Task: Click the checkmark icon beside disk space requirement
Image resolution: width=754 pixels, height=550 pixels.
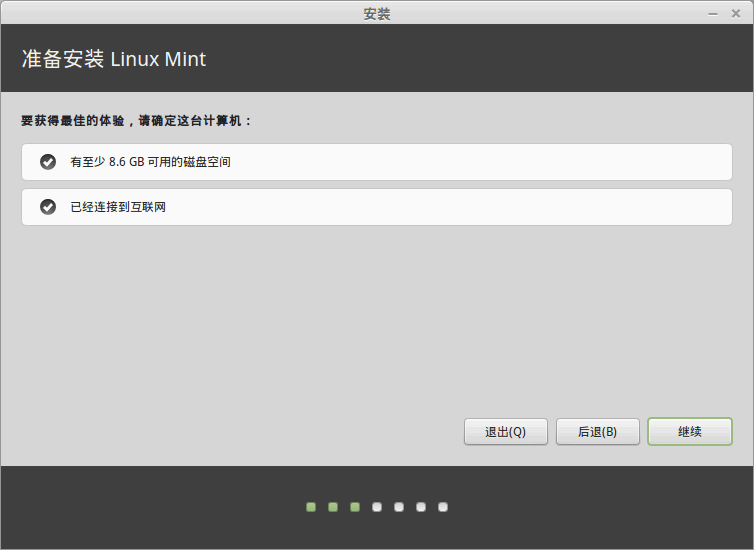Action: (x=48, y=162)
